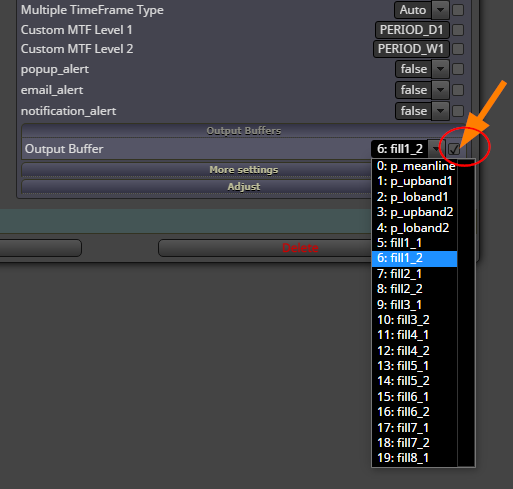Choose the 13: fill5_1 option
Screen dimensions: 513x489
point(414,366)
